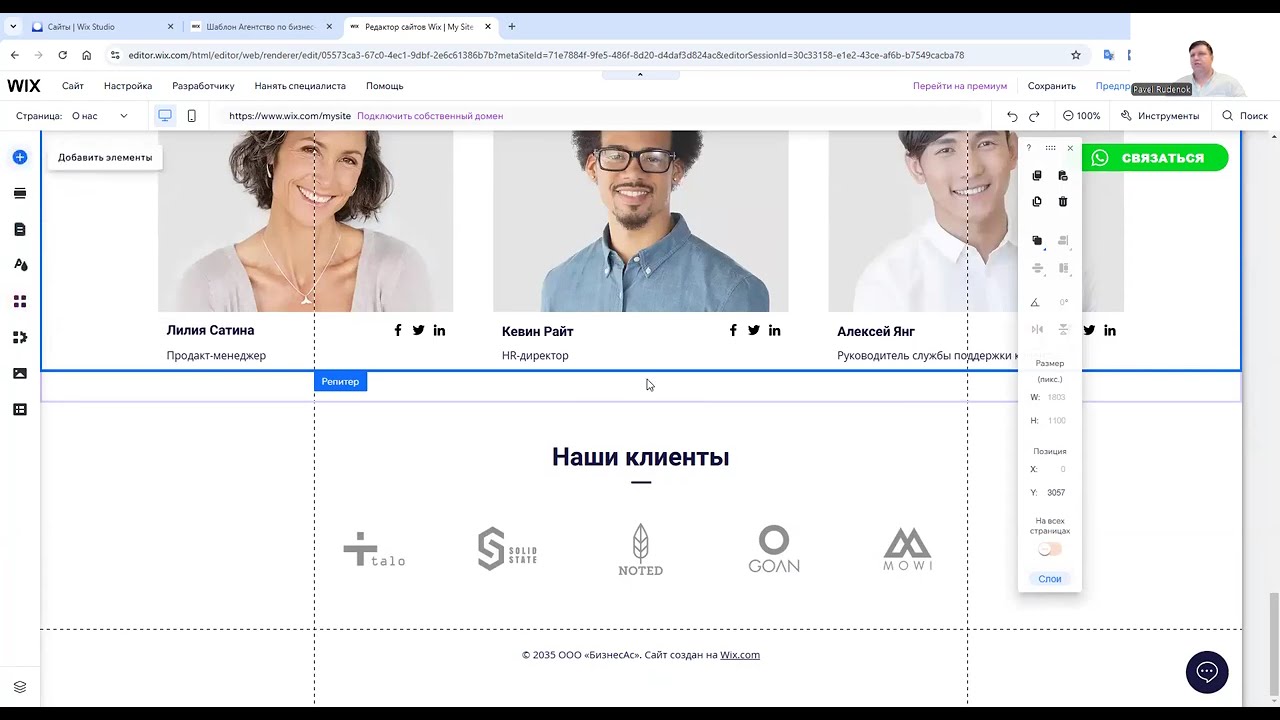Image resolution: width=1280 pixels, height=720 pixels.
Task: Open the 100% zoom control
Action: click(1081, 116)
